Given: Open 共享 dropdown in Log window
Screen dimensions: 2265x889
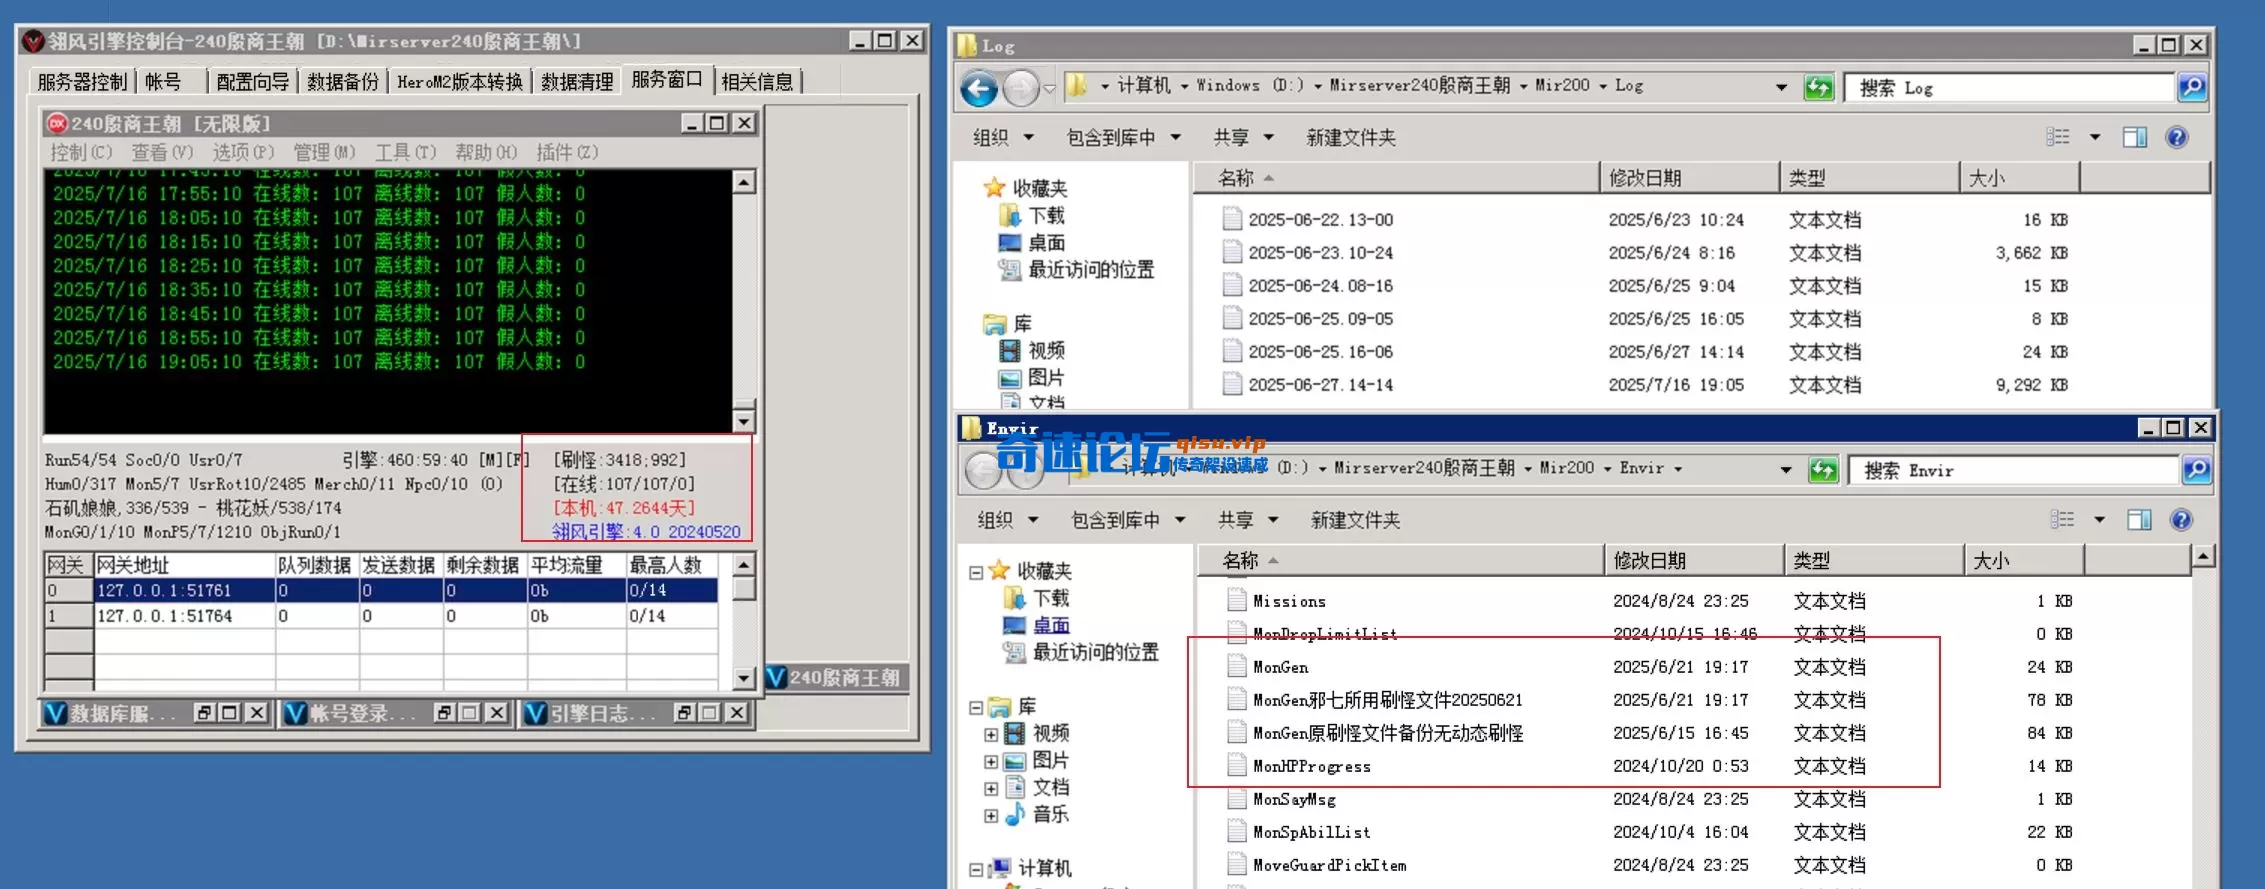Looking at the screenshot, I should 1243,138.
